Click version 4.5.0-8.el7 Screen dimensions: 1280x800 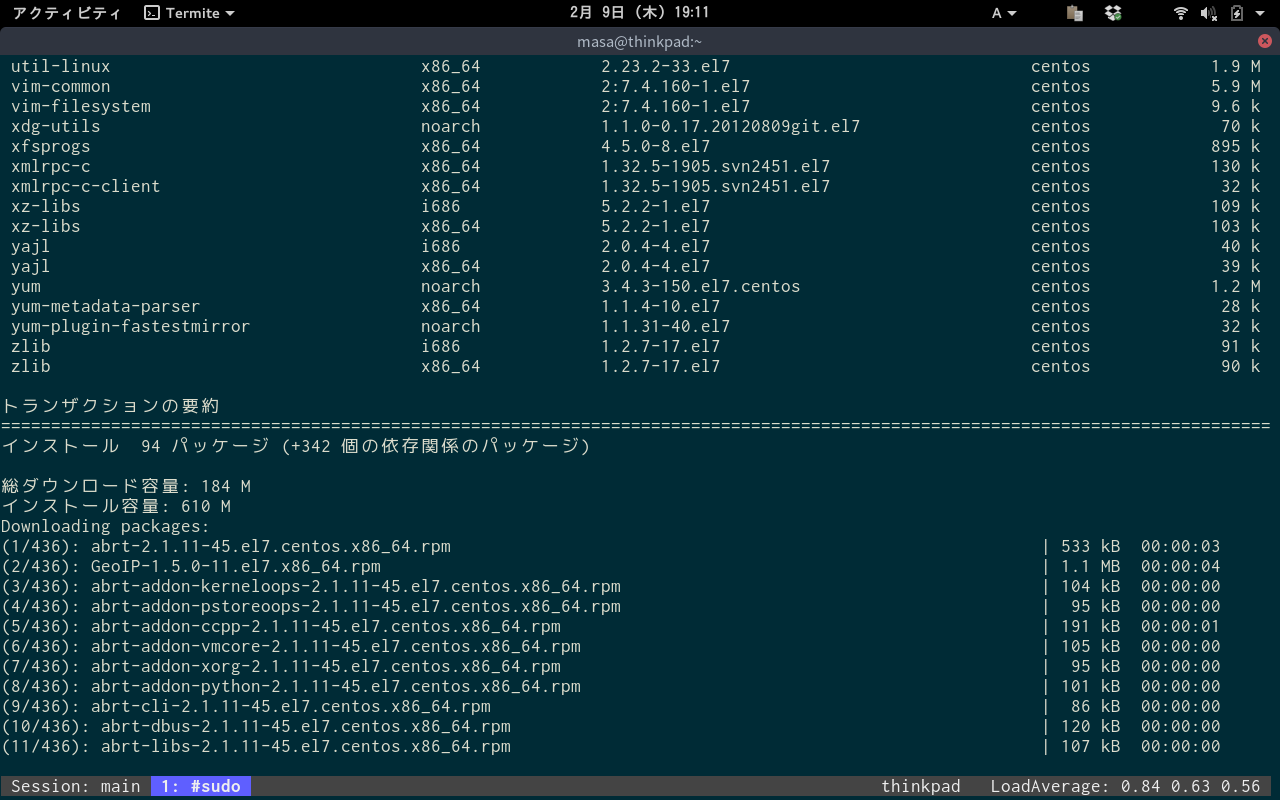point(655,146)
